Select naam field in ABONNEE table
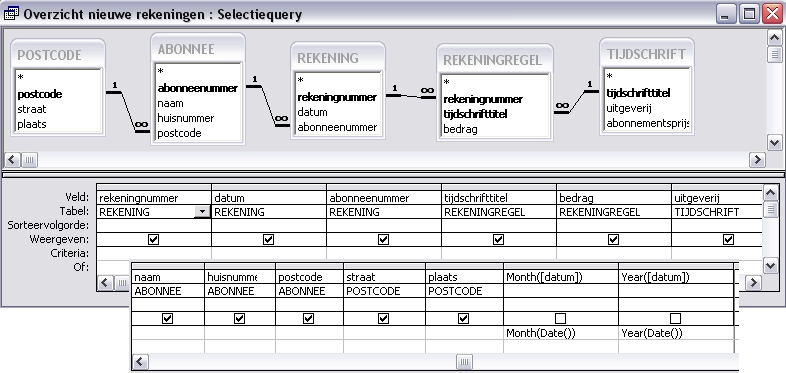Viewport: 786px width, 373px height. 170,103
